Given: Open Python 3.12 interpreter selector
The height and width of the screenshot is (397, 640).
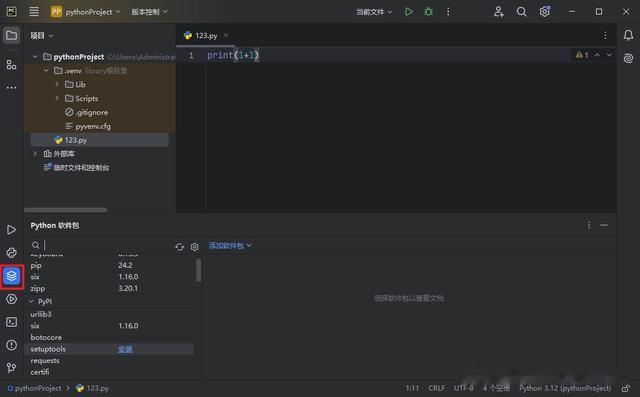Looking at the screenshot, I should point(565,388).
